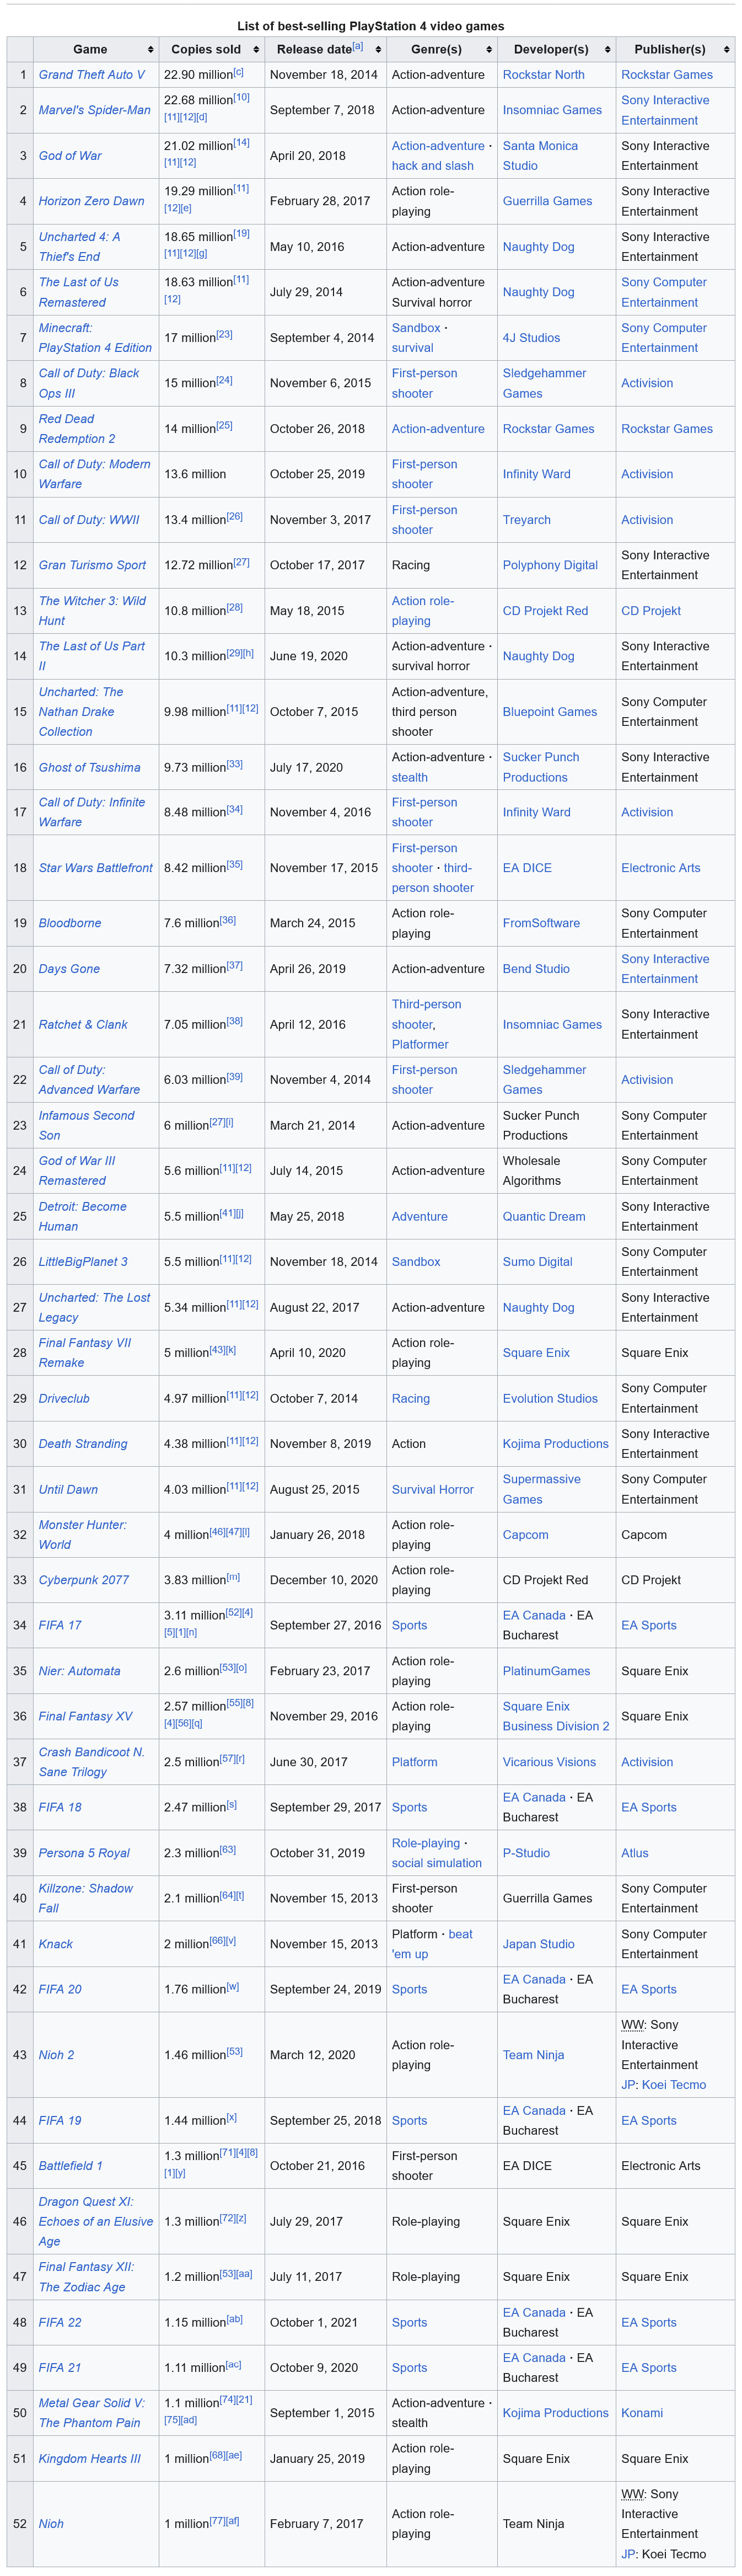This screenshot has height=2576, width=742.
Task: Open the Ratchet & Clank link
Action: pos(83,1025)
